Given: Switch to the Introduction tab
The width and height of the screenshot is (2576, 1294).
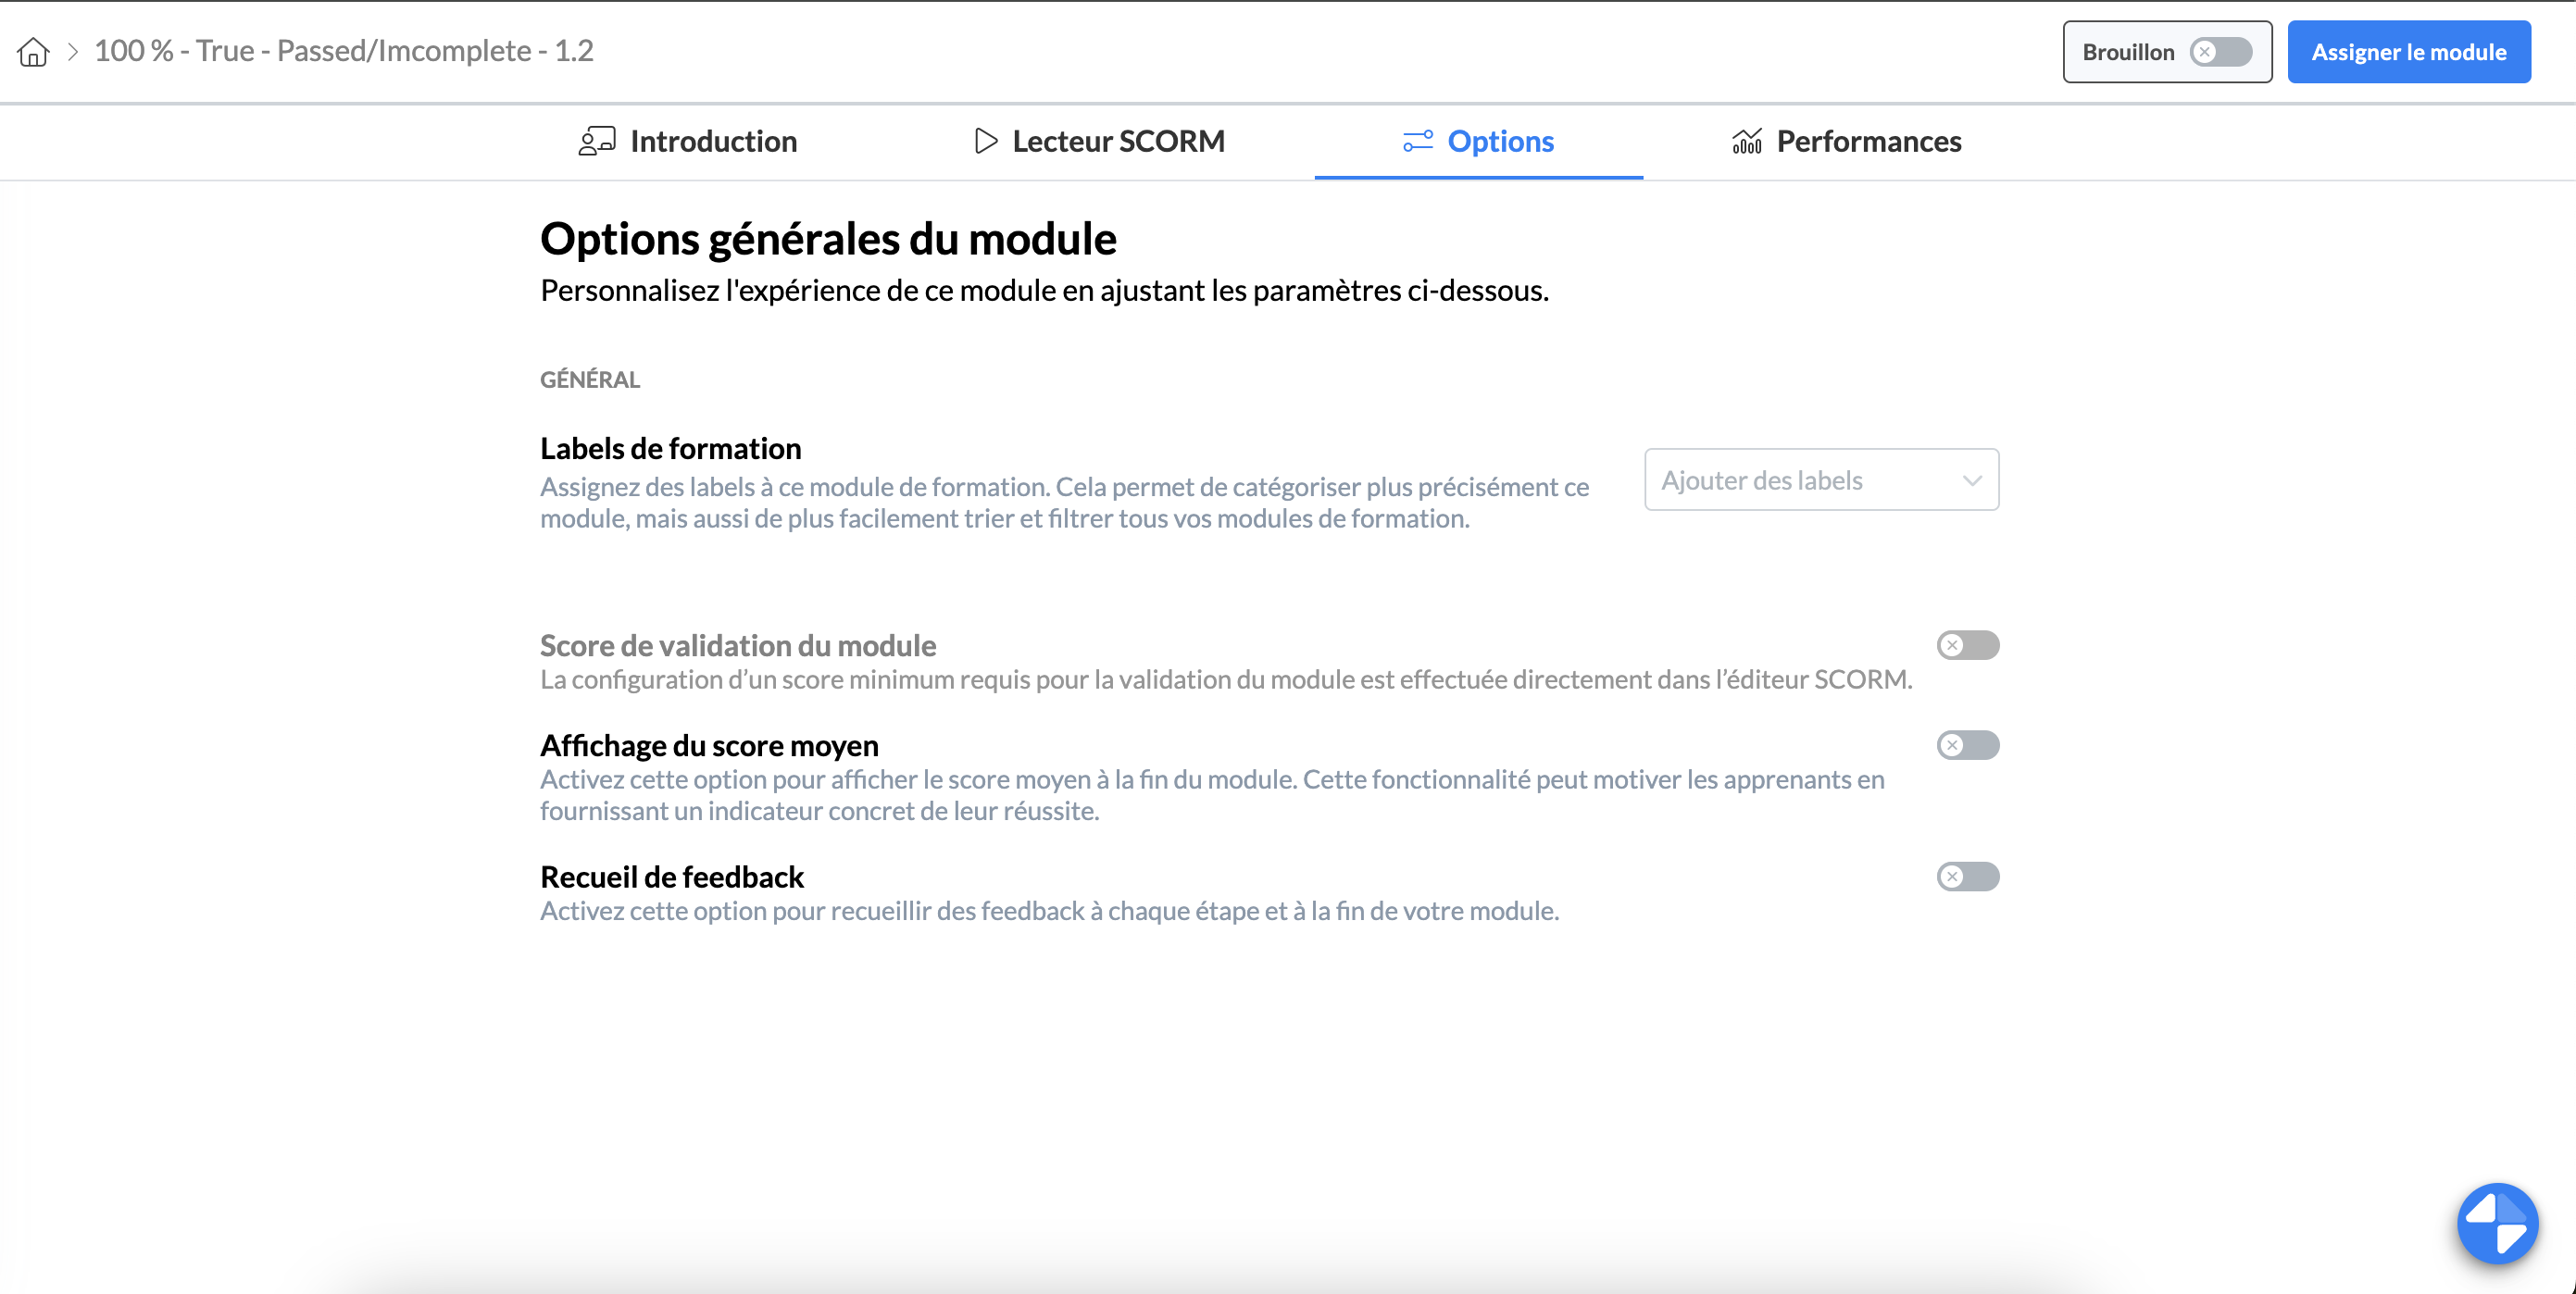Looking at the screenshot, I should 712,141.
